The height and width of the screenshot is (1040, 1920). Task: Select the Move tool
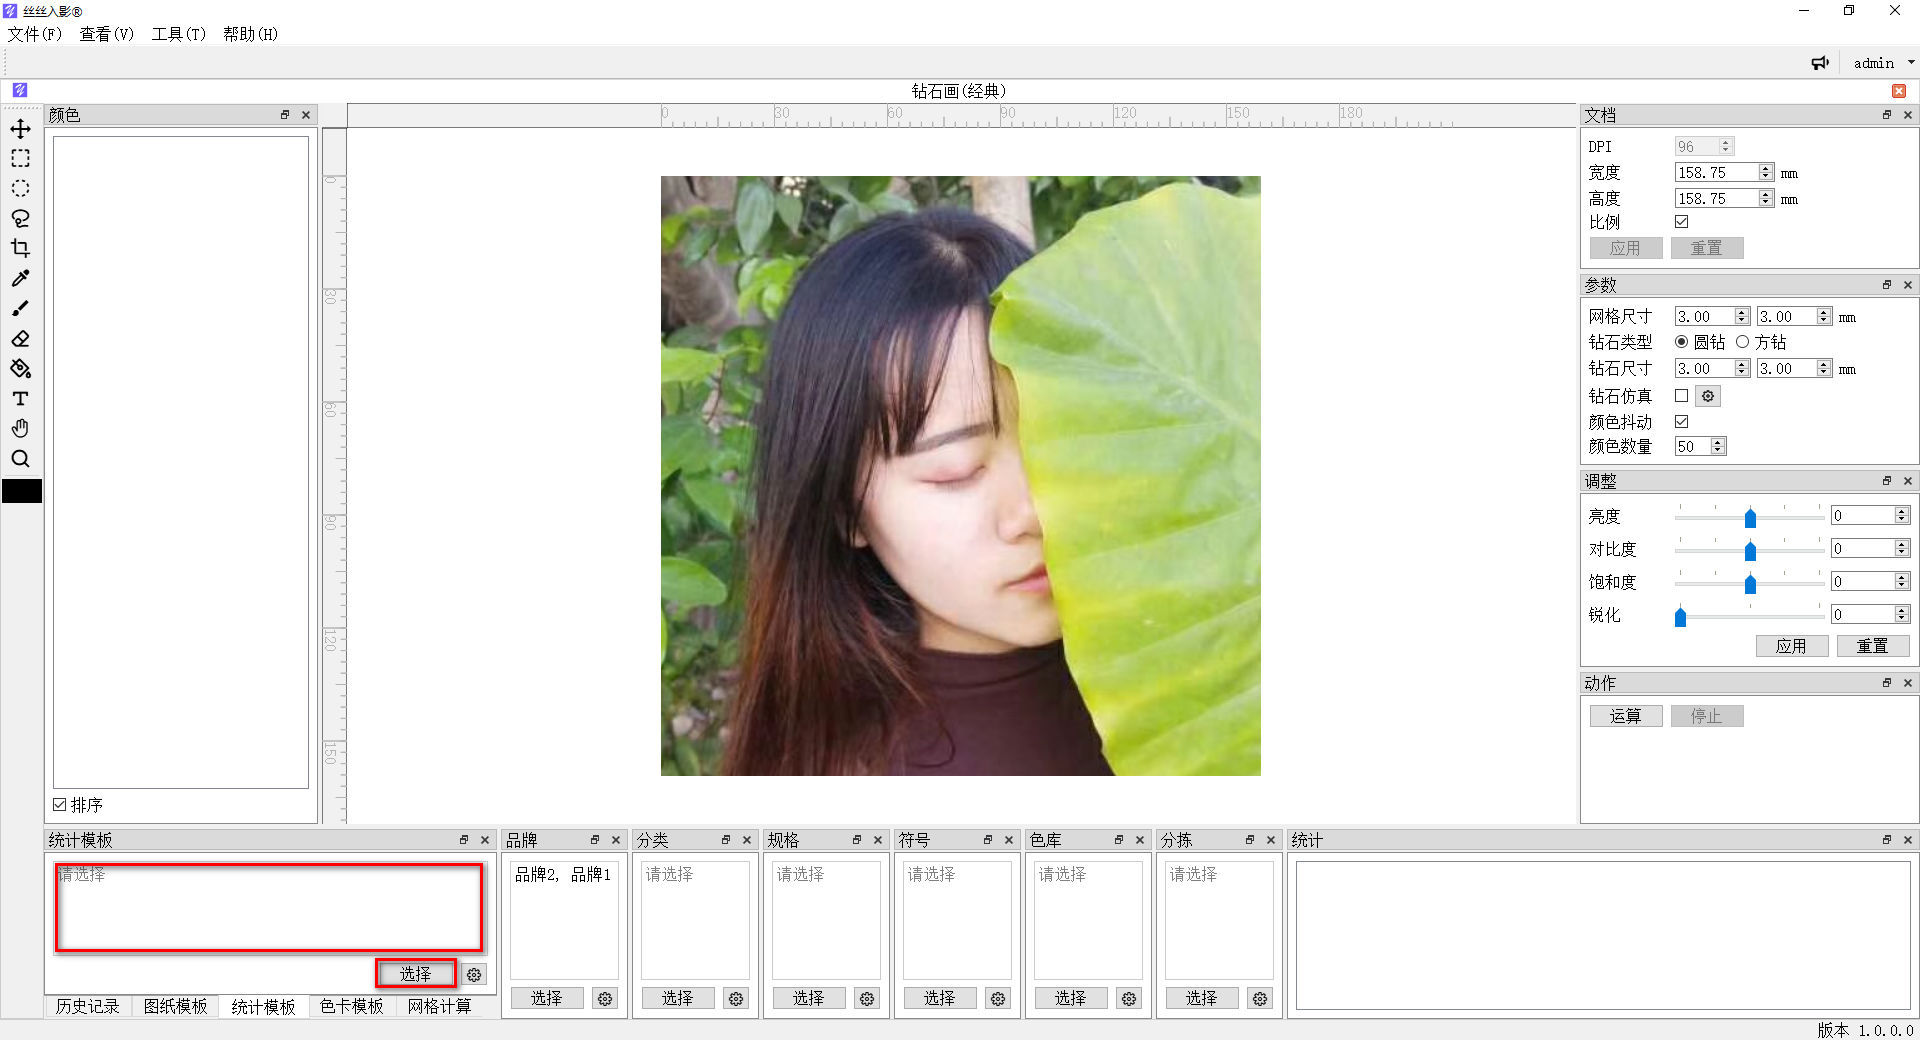(x=21, y=128)
